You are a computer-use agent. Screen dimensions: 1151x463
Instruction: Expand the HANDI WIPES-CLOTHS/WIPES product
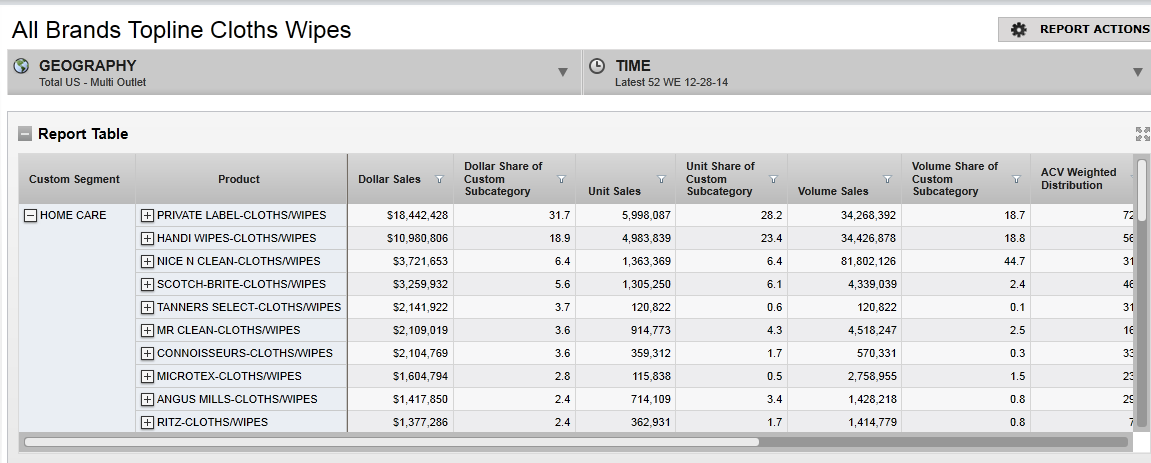coord(147,238)
